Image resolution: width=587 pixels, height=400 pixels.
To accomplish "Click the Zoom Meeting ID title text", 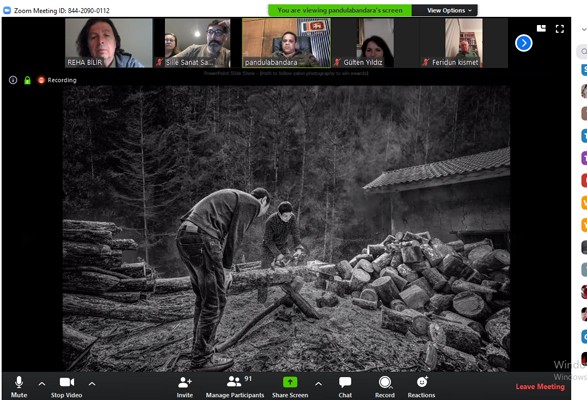I will [62, 10].
